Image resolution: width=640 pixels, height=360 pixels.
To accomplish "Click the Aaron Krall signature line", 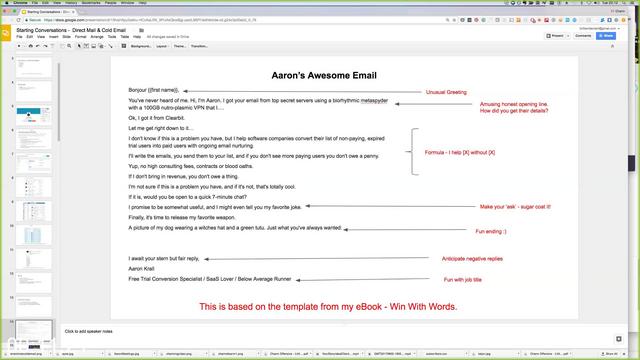I will coord(141,269).
